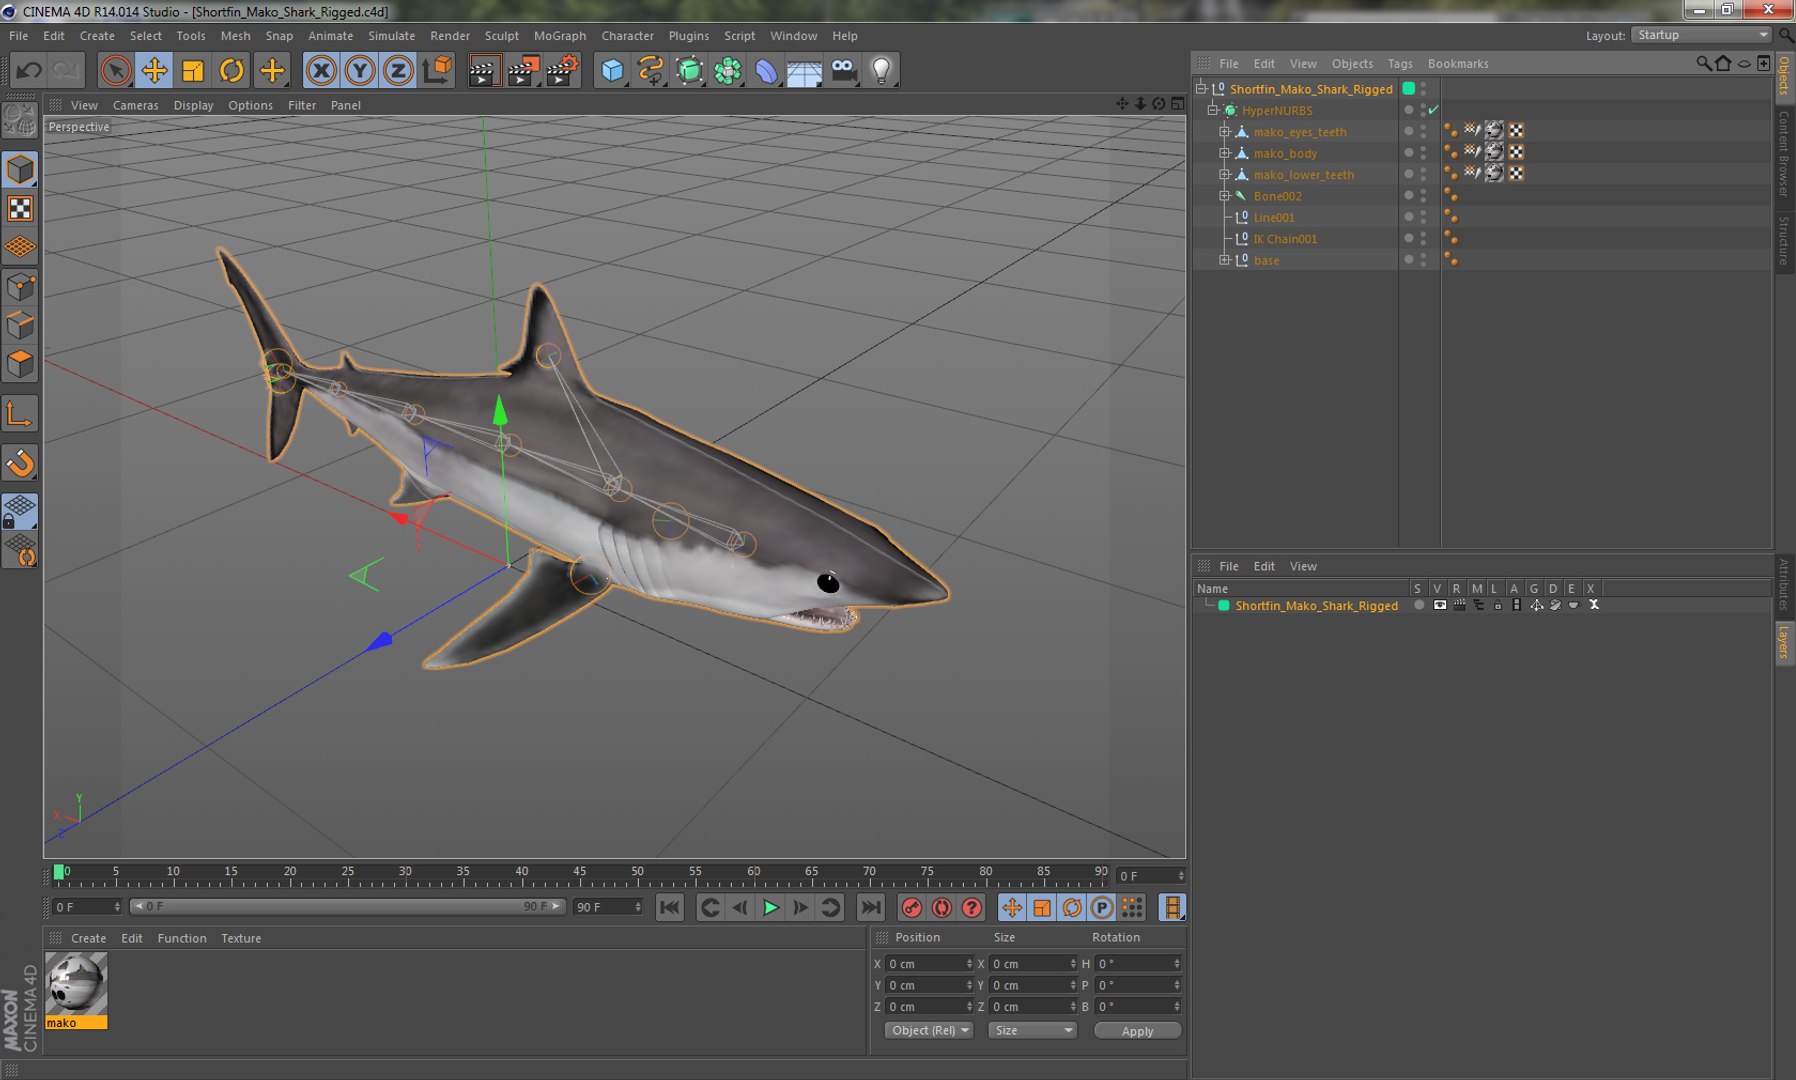Screen dimensions: 1796x1080
Task: Open the Sculpt menu
Action: click(501, 35)
